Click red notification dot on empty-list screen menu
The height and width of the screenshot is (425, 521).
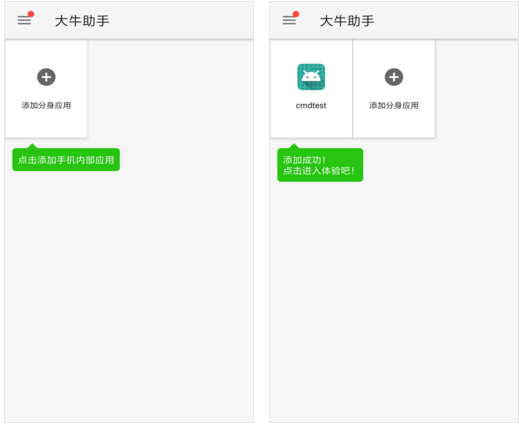point(31,14)
